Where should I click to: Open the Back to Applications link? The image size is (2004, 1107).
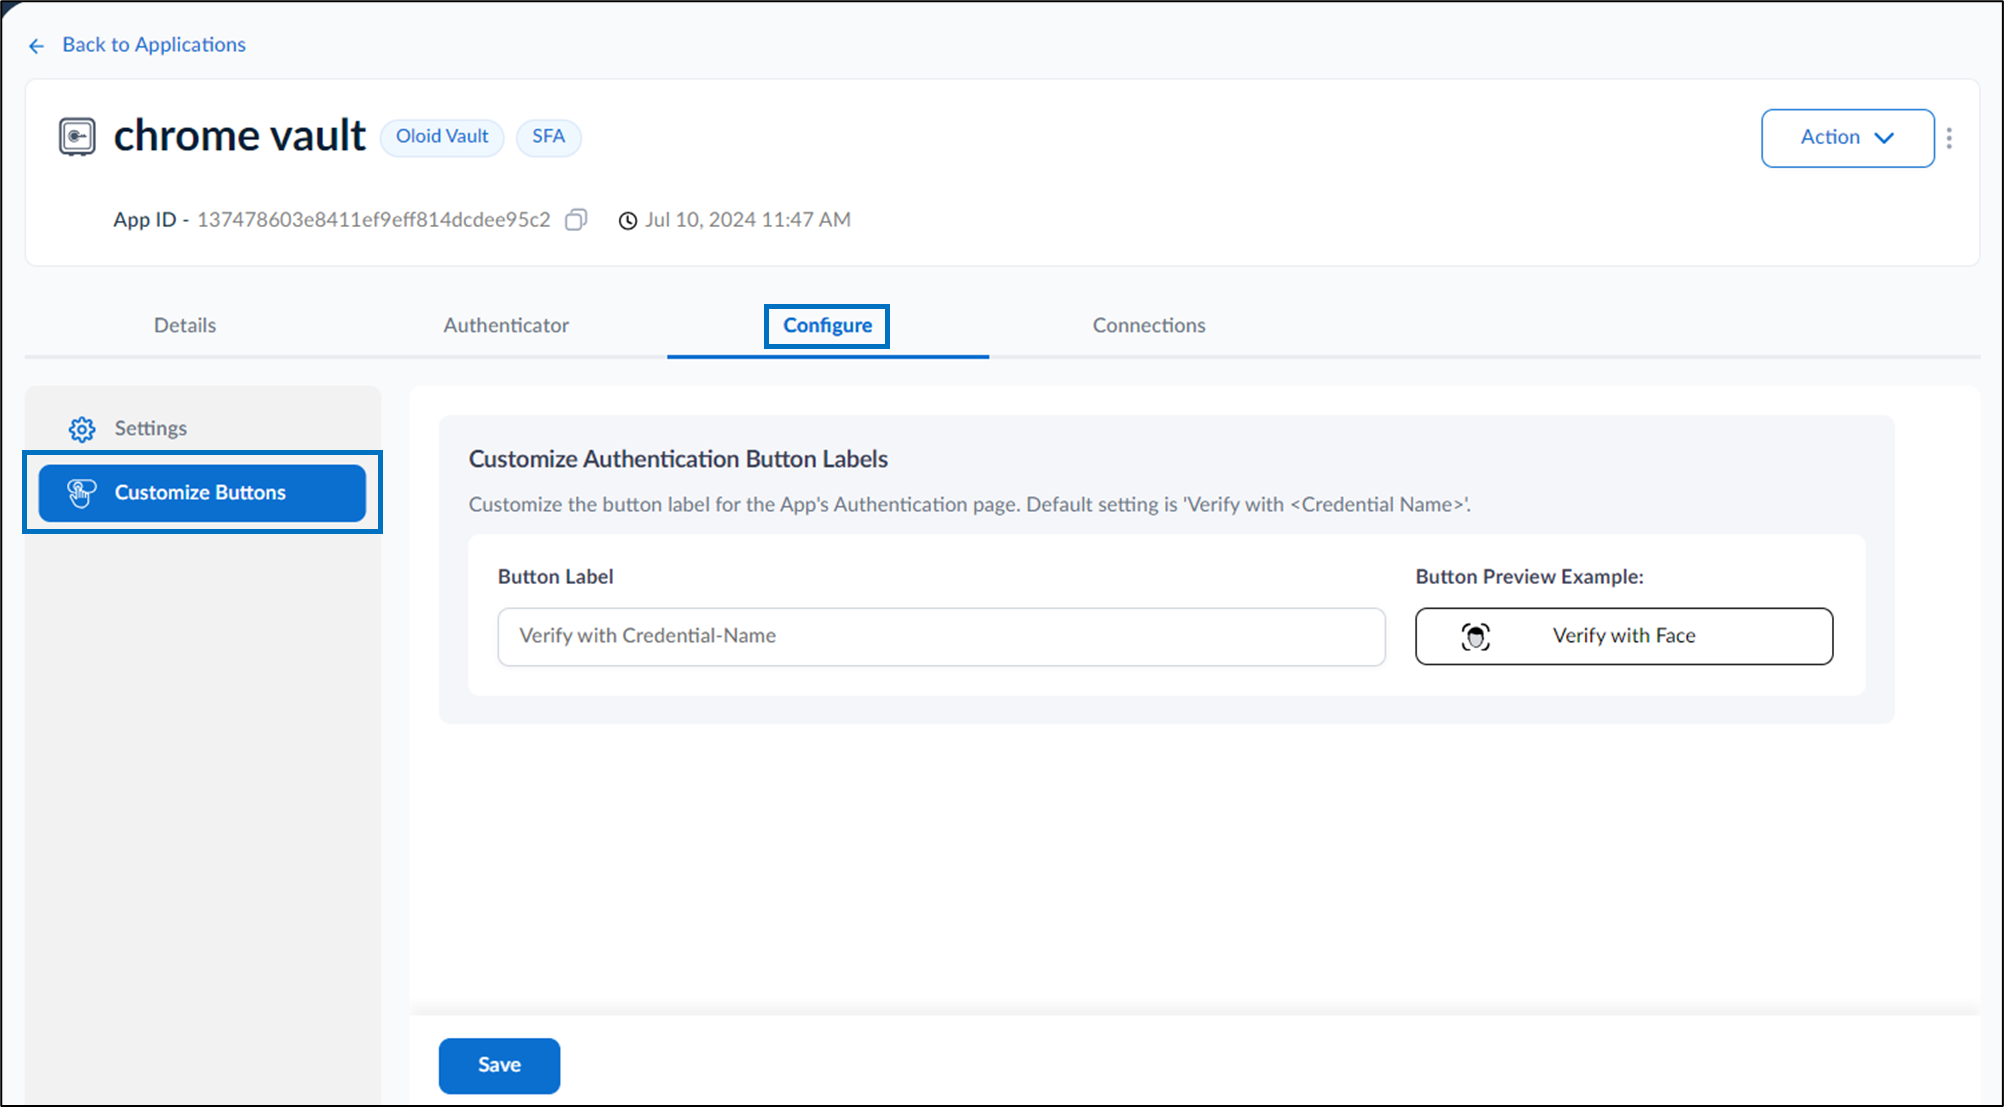154,45
